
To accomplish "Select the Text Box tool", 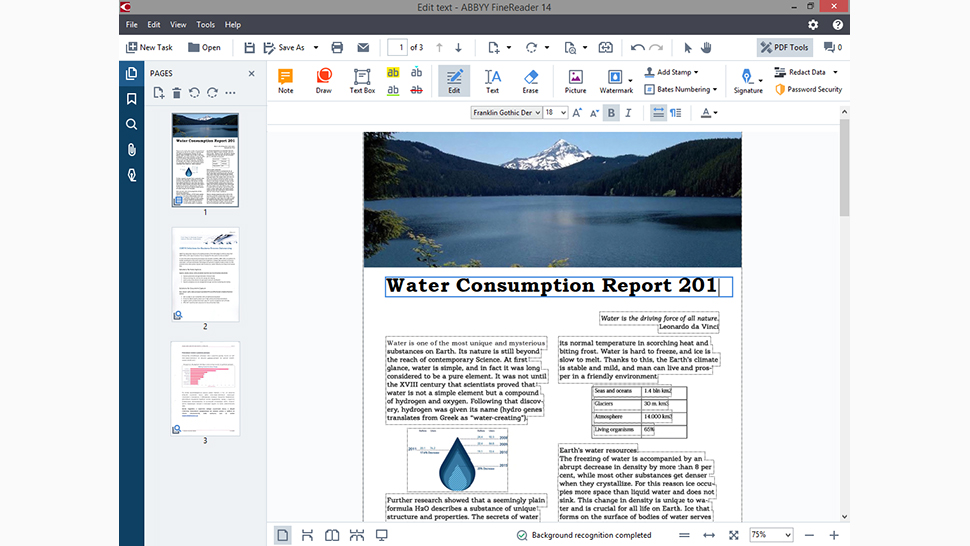I will (362, 81).
